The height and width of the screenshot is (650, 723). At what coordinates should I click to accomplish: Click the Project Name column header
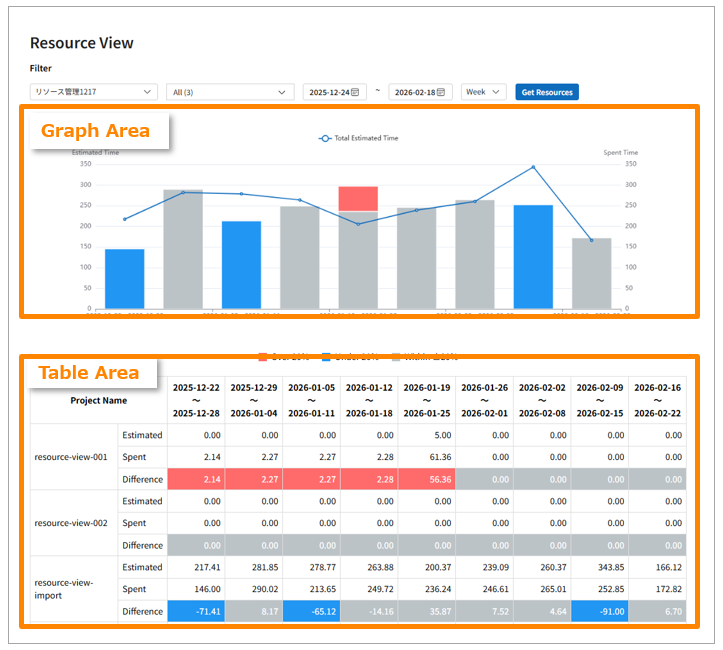click(98, 400)
